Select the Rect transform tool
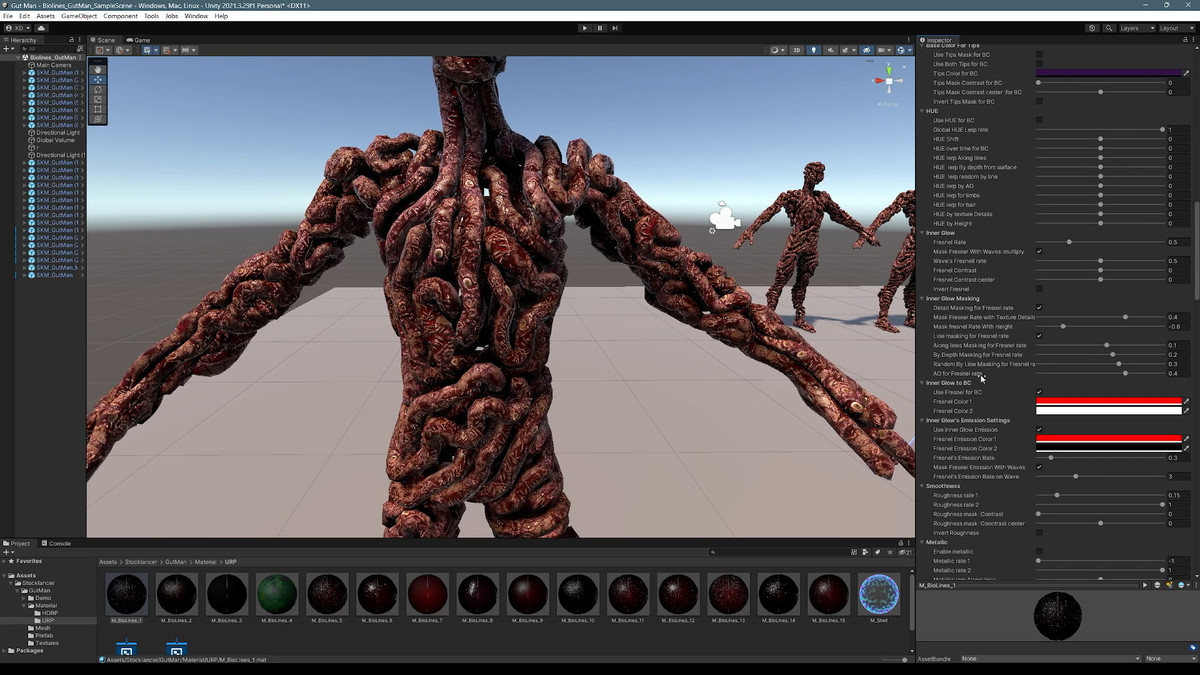Screen dimensions: 1200x675 pyautogui.click(x=98, y=109)
